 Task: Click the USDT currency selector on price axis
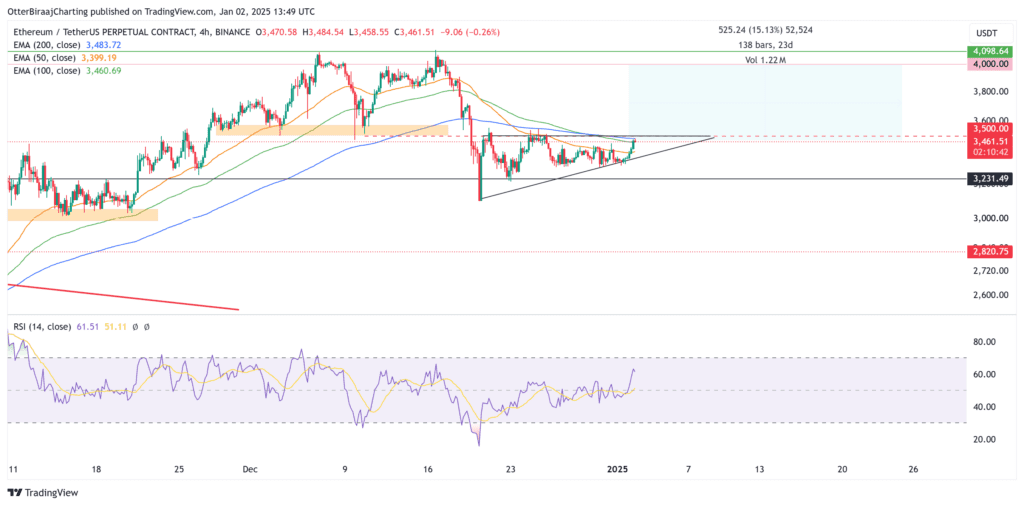point(986,34)
